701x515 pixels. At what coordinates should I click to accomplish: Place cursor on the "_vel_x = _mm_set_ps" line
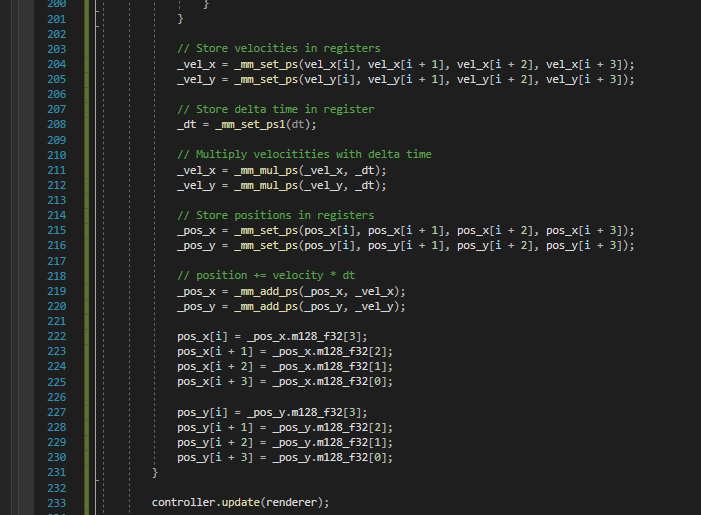coord(405,64)
